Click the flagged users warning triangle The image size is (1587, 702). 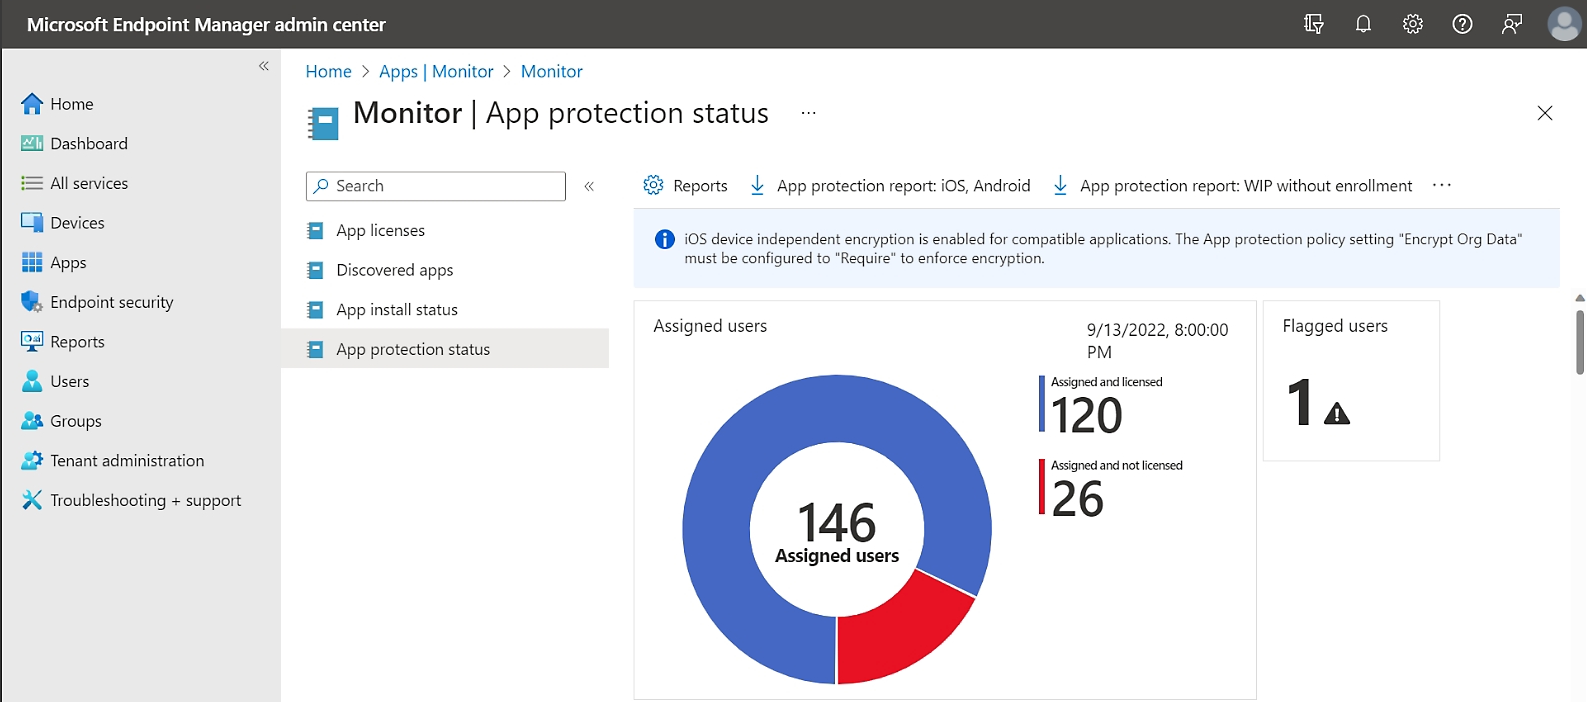click(1337, 413)
